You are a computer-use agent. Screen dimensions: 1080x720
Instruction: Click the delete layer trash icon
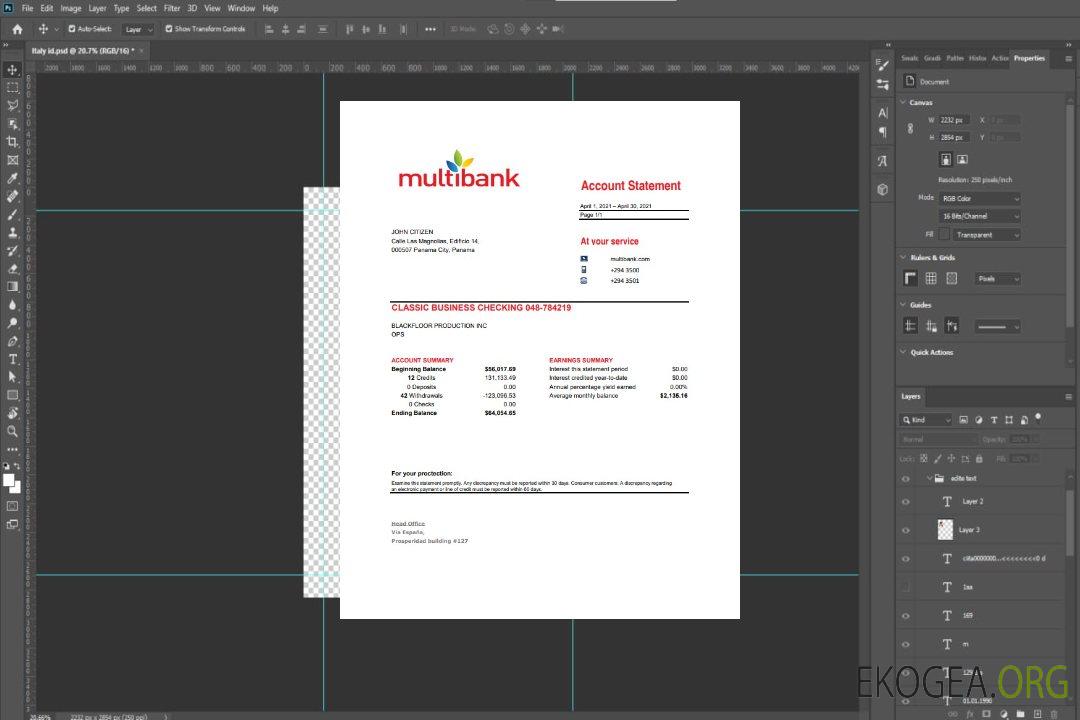(1054, 714)
